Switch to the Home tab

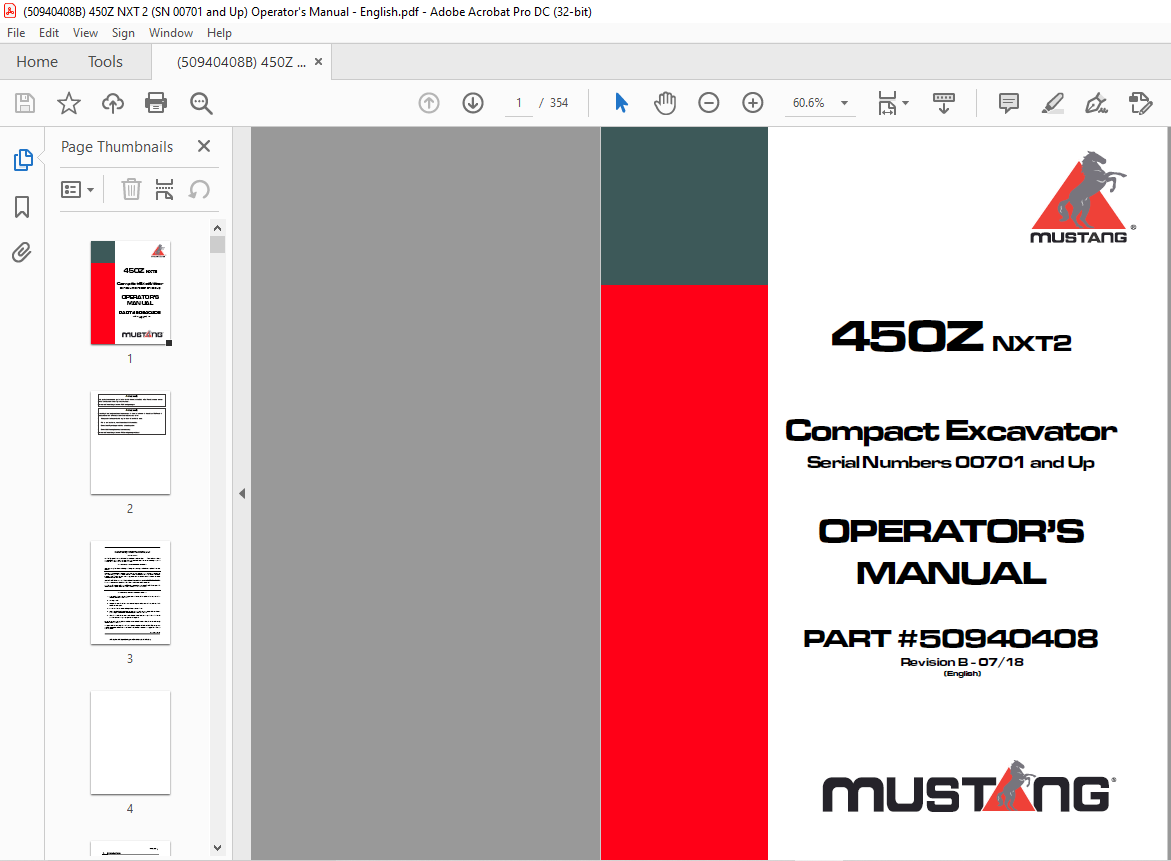37,62
